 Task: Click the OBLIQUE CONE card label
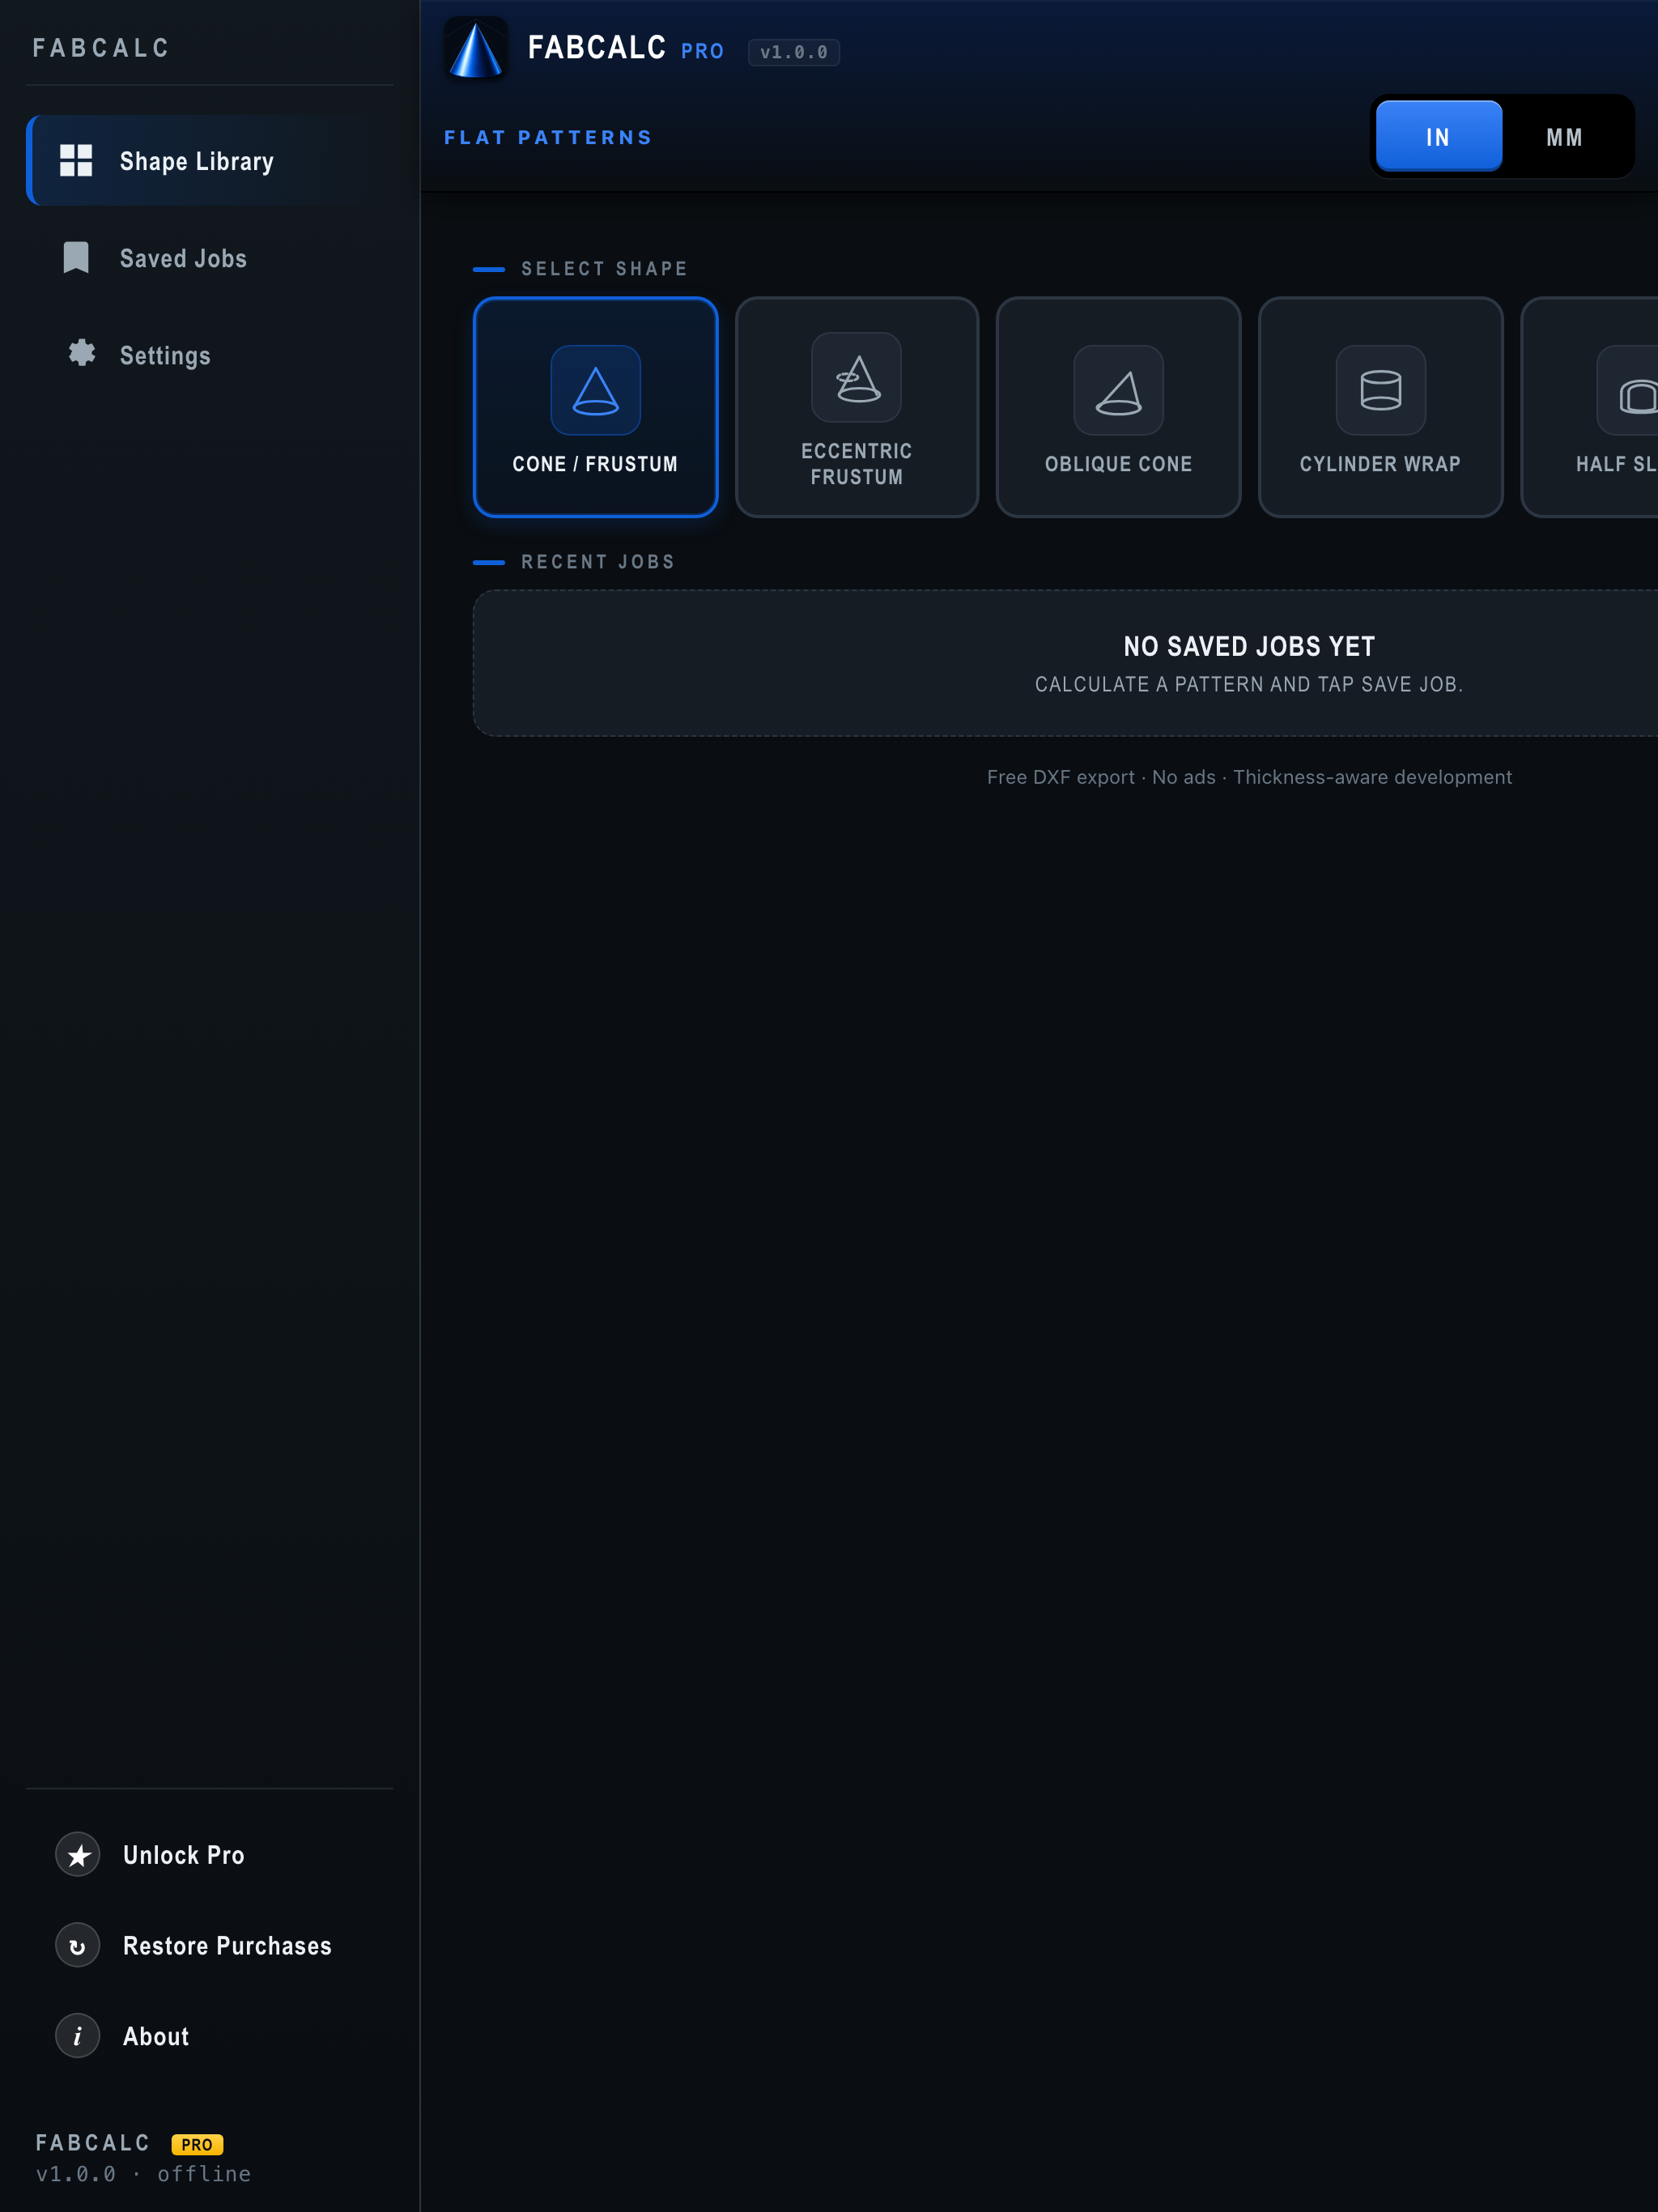coord(1118,464)
